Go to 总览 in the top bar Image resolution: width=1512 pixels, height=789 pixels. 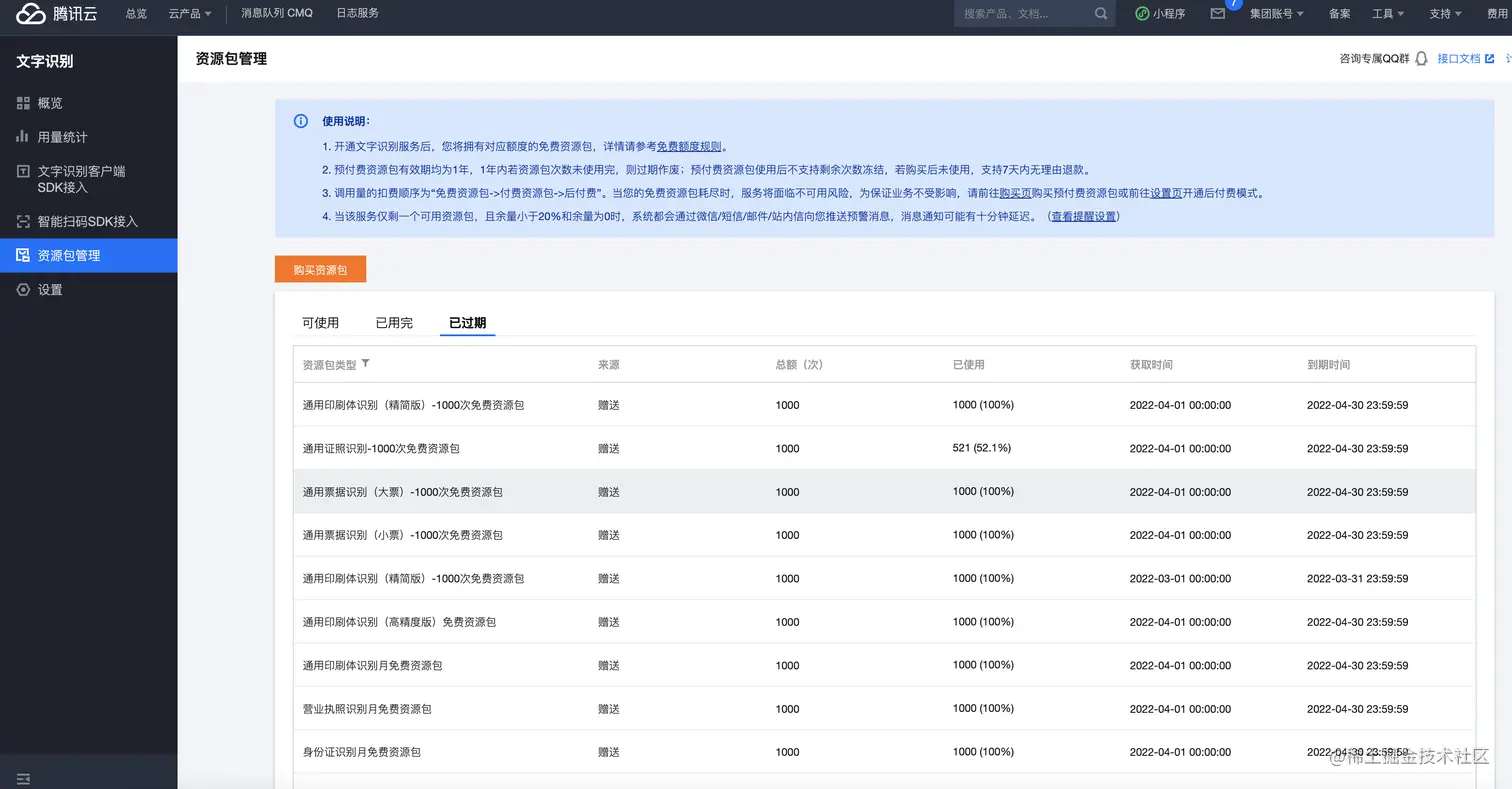[136, 14]
